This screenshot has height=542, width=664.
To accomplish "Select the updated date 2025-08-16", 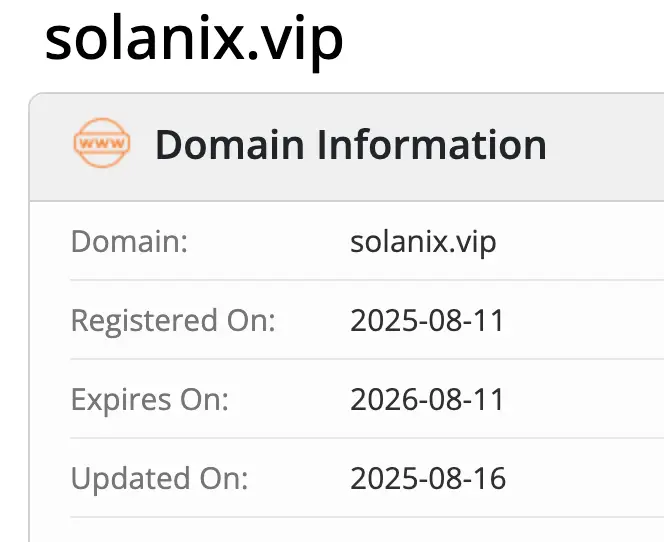I will (x=428, y=478).
